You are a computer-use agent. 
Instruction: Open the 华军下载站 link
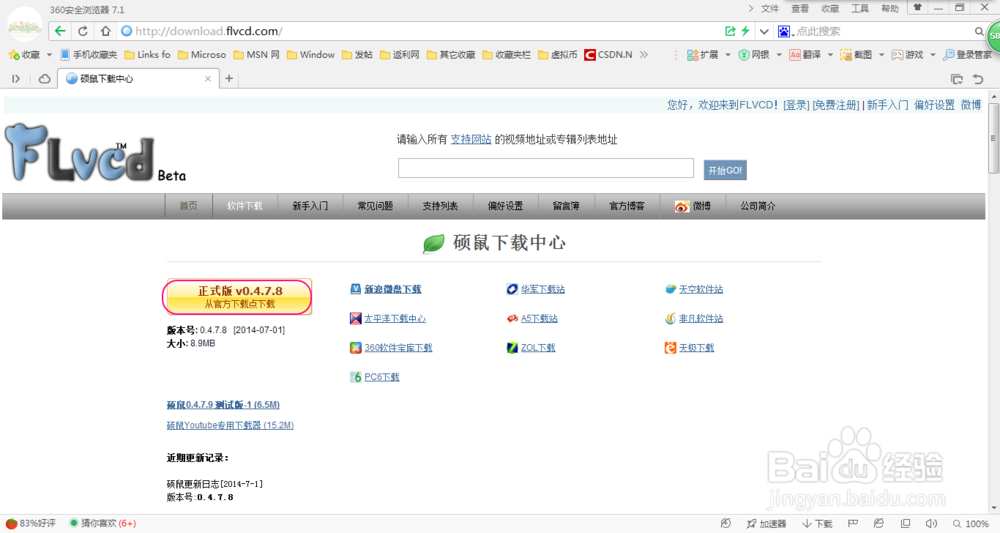[x=543, y=289]
